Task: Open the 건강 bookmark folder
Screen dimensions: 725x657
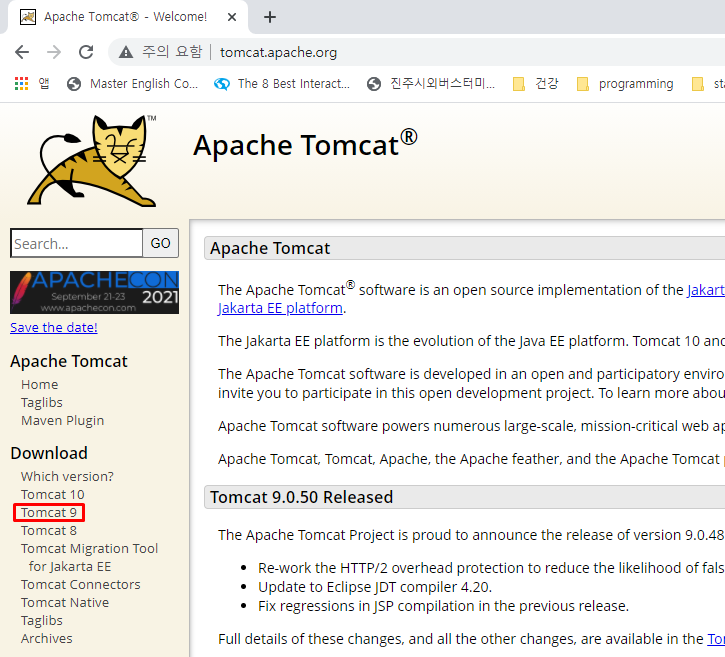Action: 536,84
